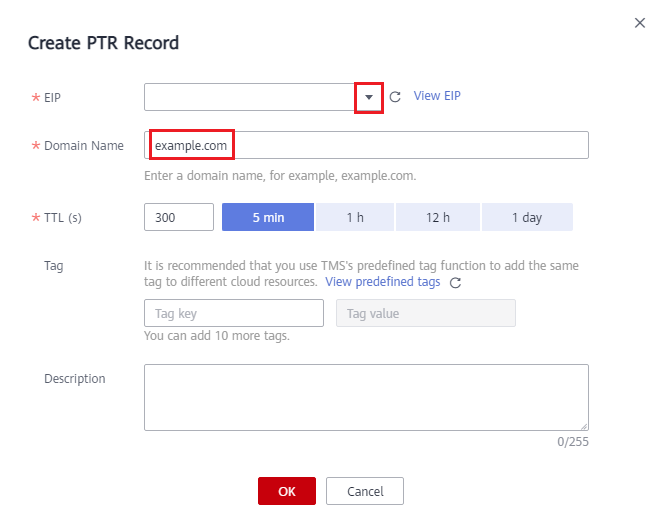Set TTL to 1 day
The image size is (661, 531).
(527, 217)
